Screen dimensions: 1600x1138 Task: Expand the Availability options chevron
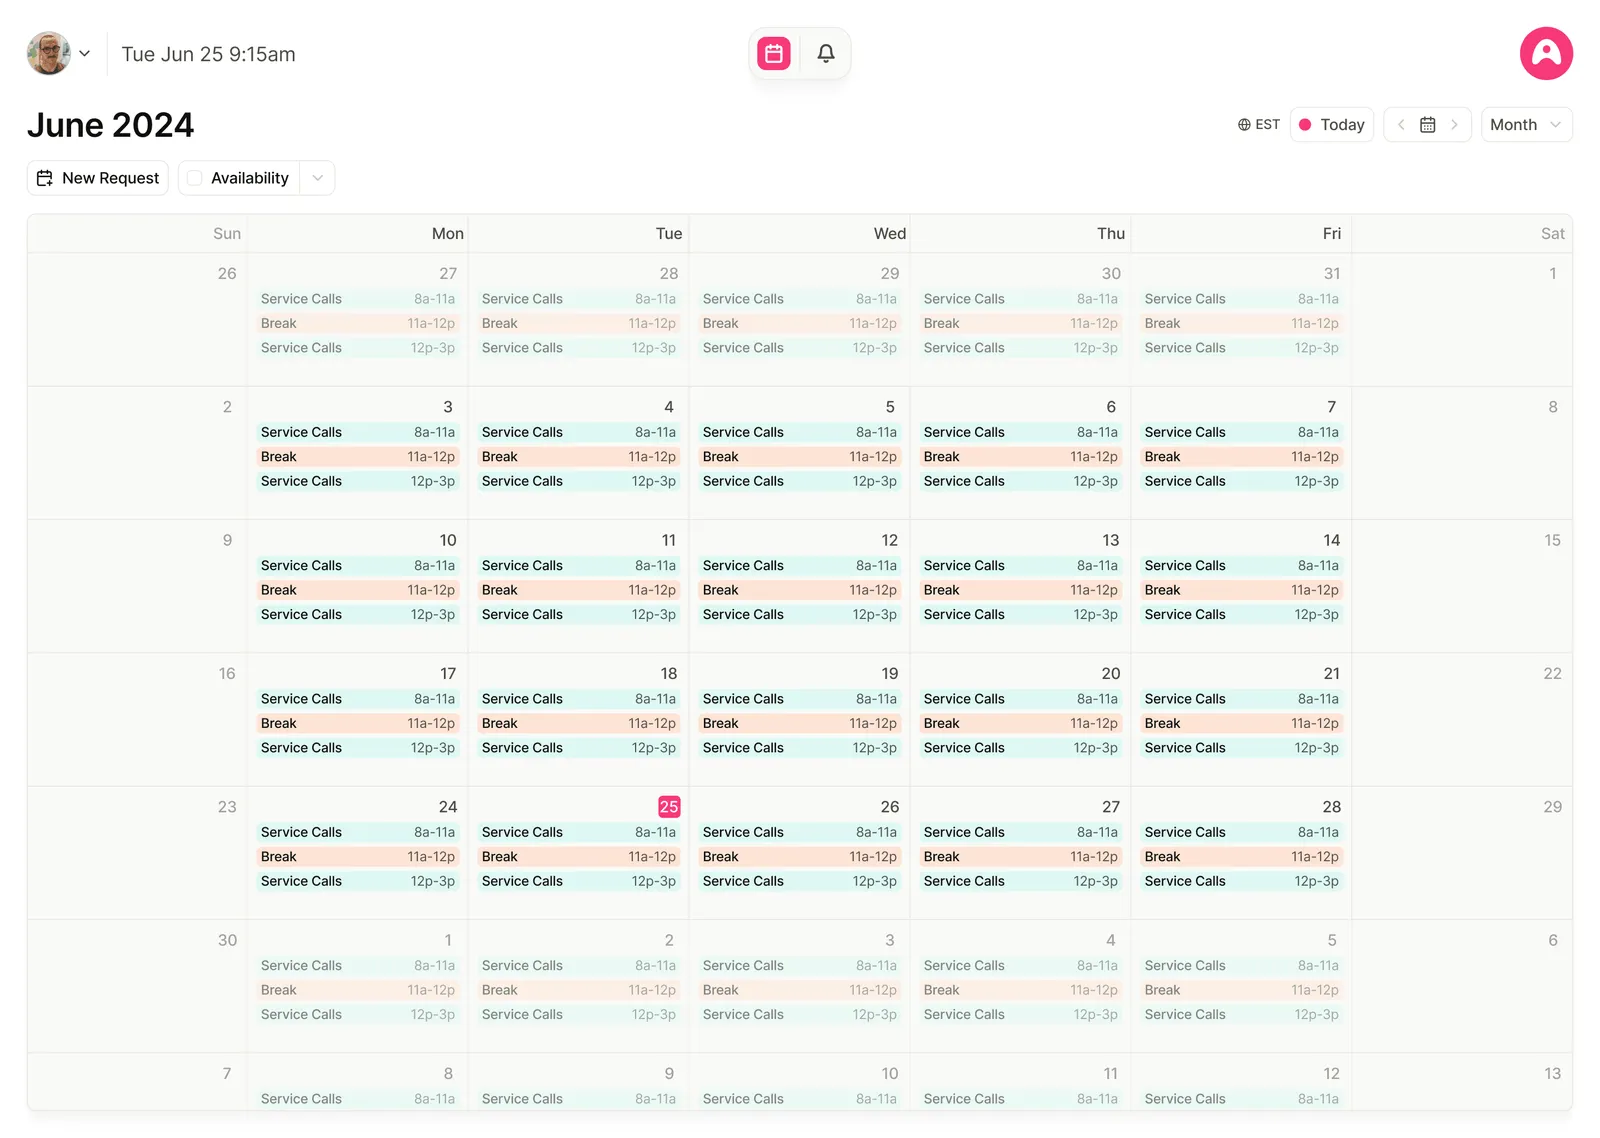318,178
